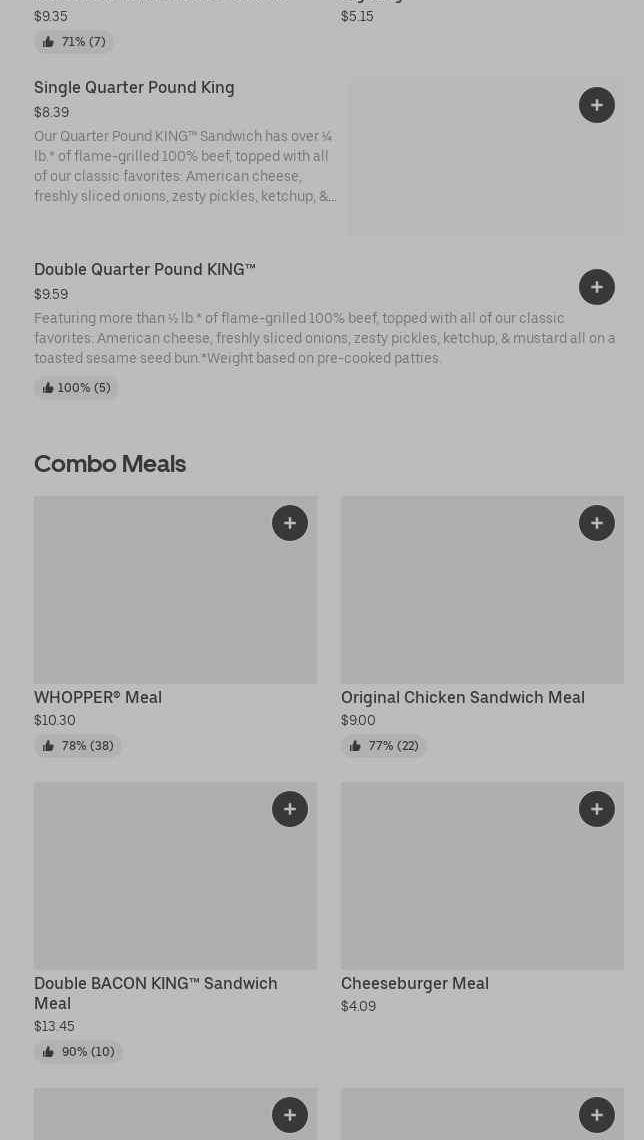This screenshot has height=1140, width=644.
Task: Add Double BACON KING Sandwich Meal to cart
Action: point(289,809)
